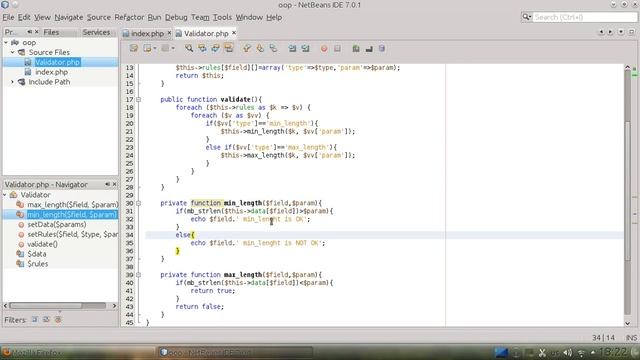Stop Macro Recording with square icon
Image resolution: width=640 pixels, height=360 pixels.
tap(337, 49)
